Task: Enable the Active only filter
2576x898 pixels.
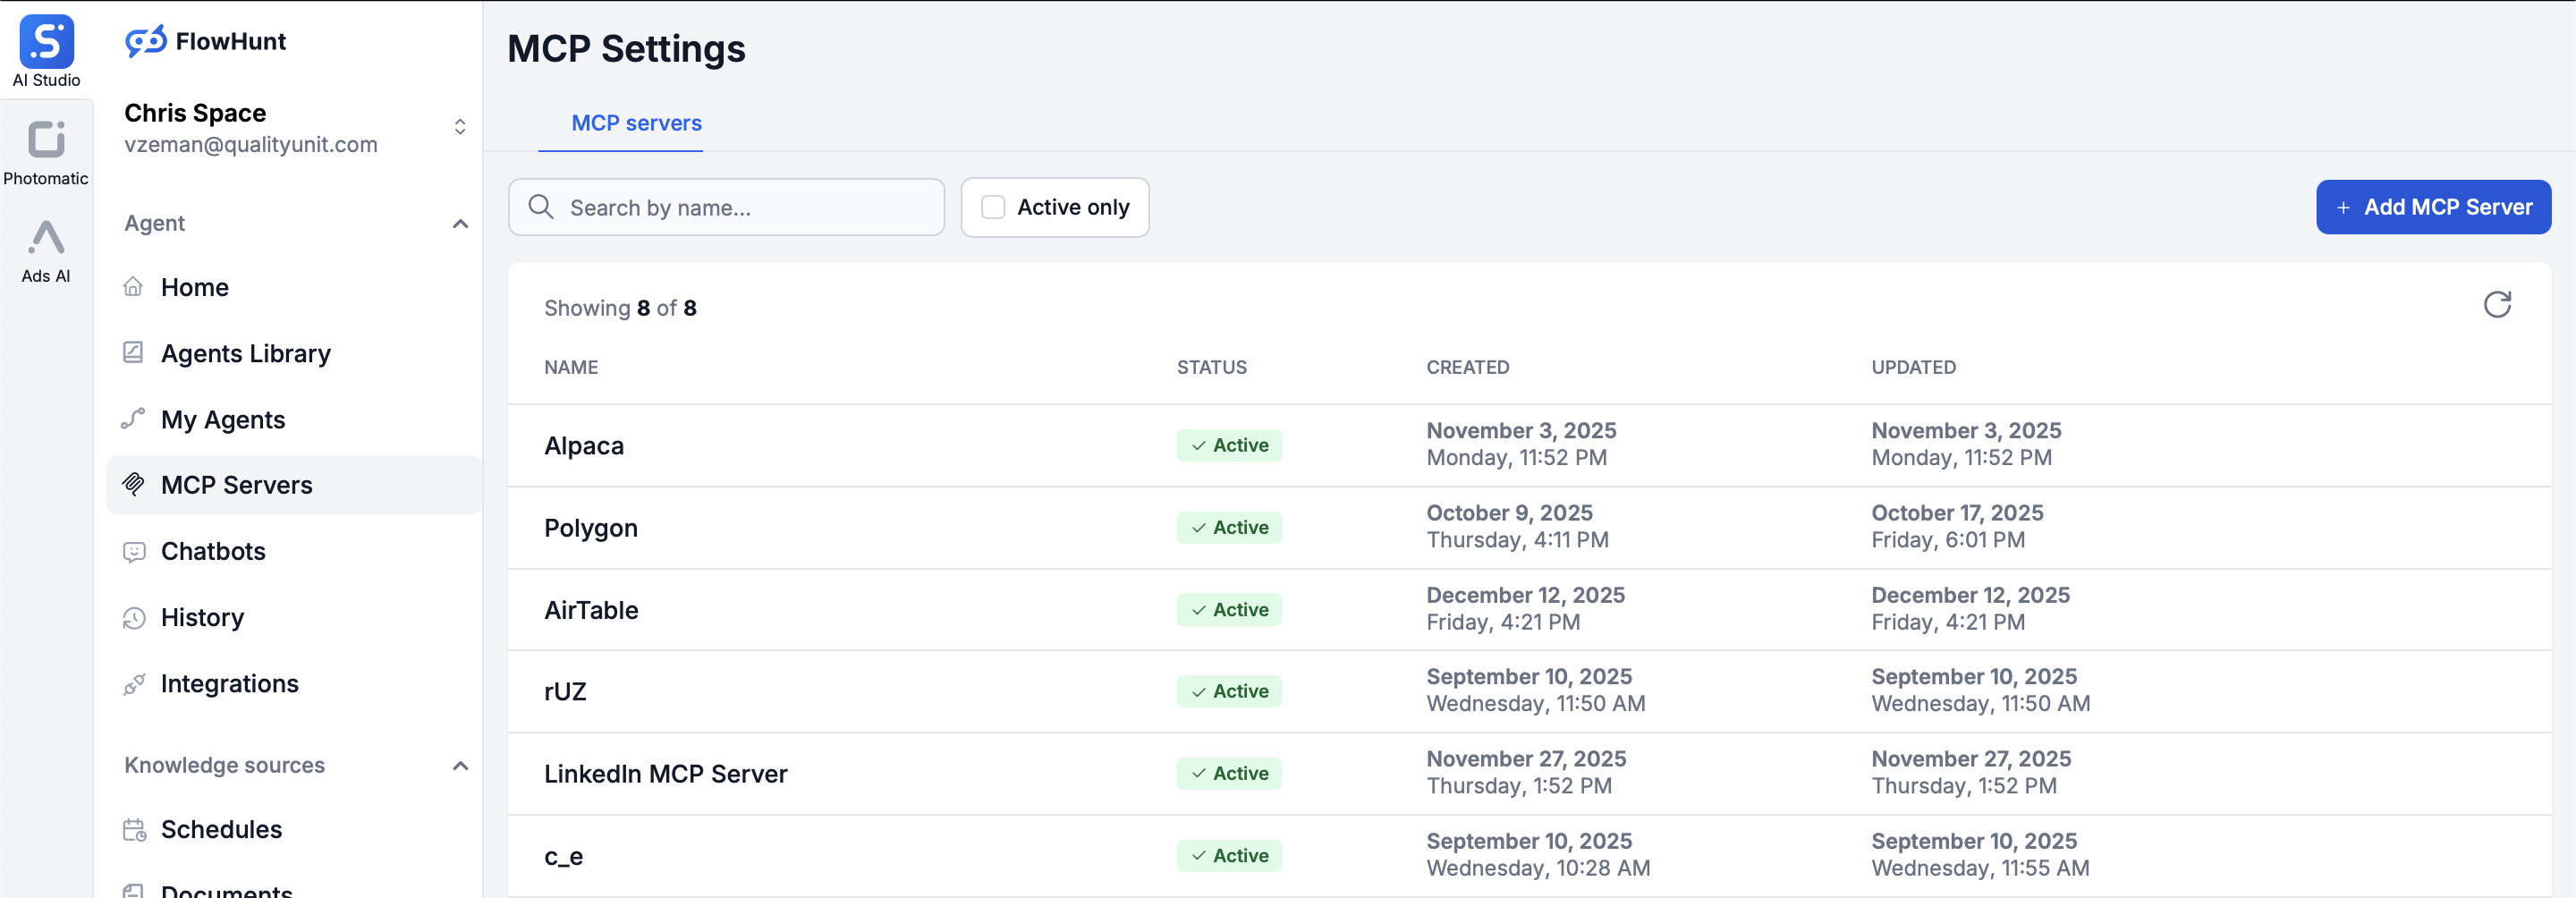Action: pos(992,207)
